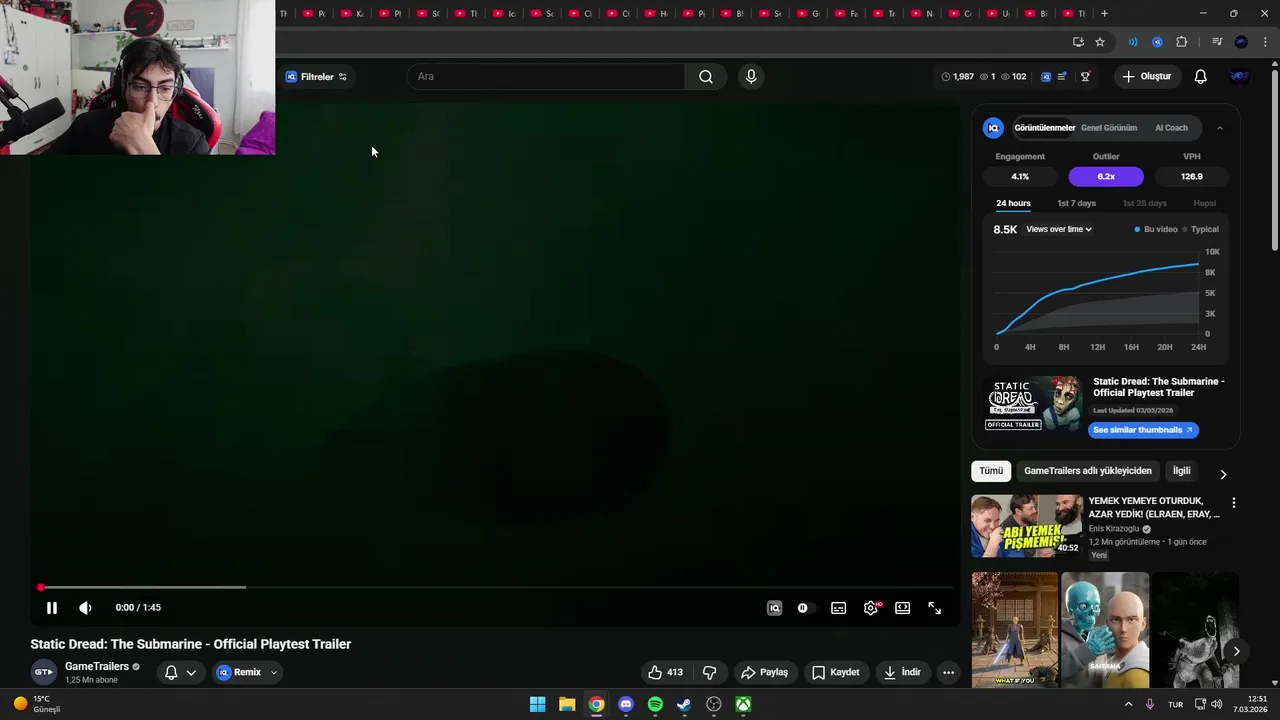
Task: Focus the Ara search field
Action: click(546, 77)
